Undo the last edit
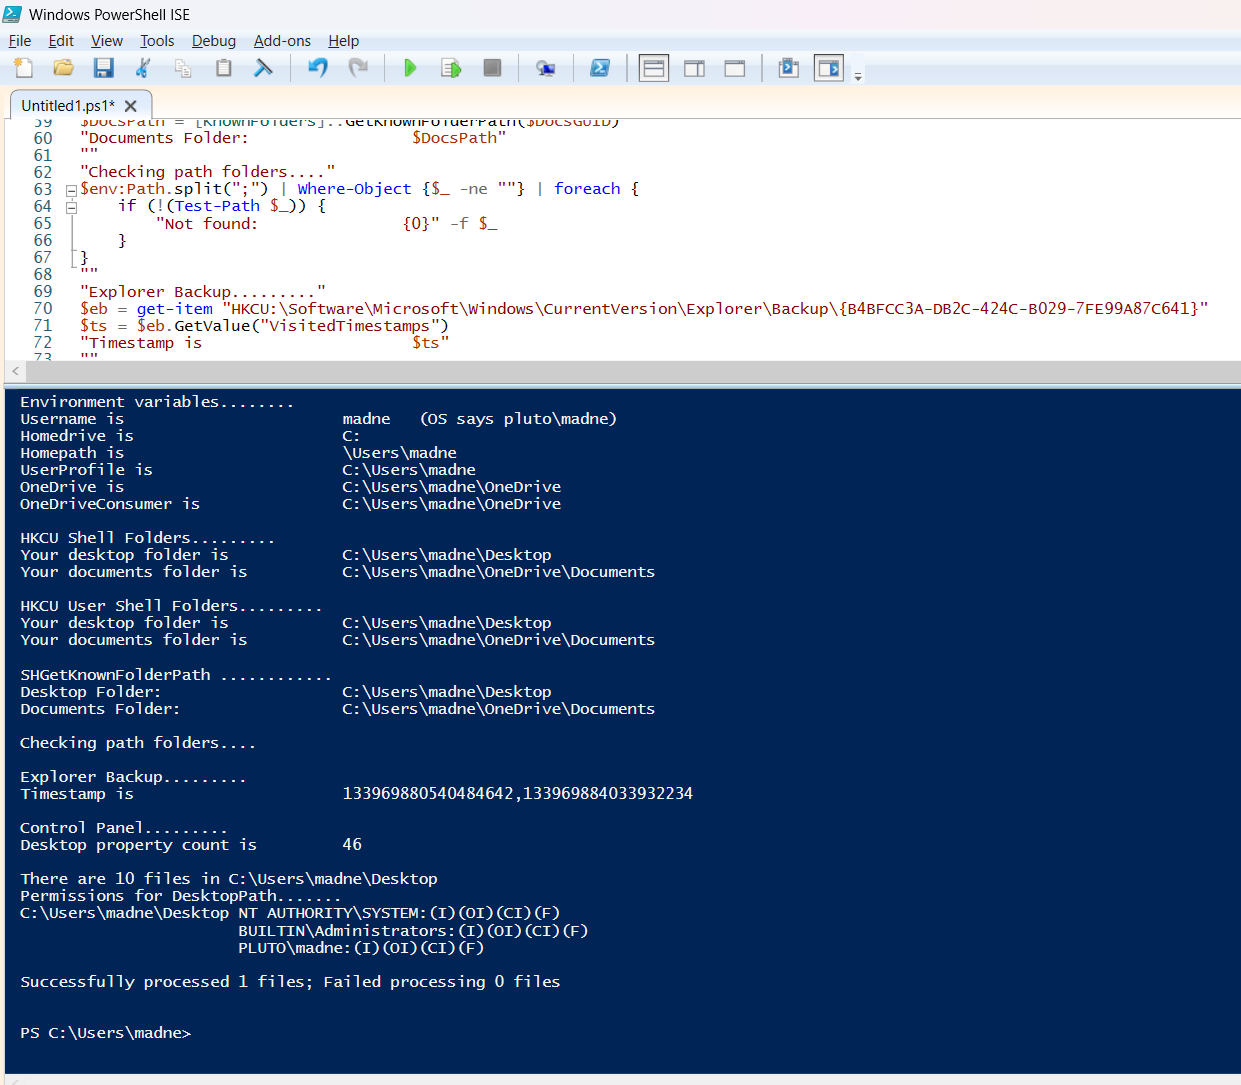 pos(318,68)
